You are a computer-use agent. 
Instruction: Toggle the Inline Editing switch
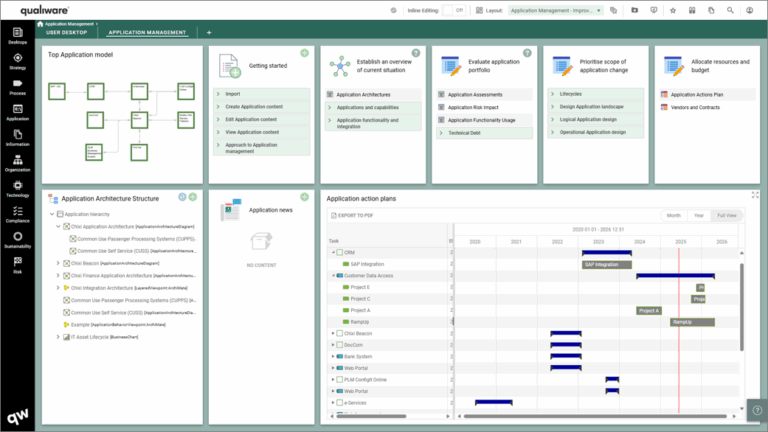[457, 10]
